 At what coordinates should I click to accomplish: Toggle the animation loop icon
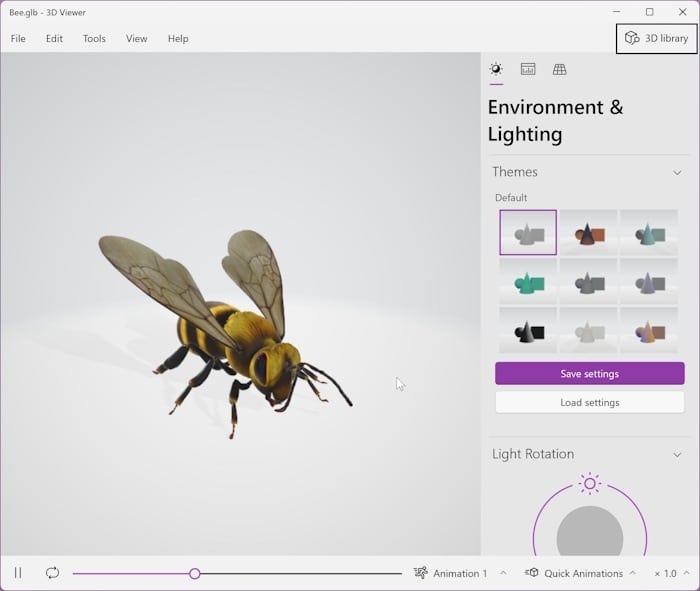(52, 573)
